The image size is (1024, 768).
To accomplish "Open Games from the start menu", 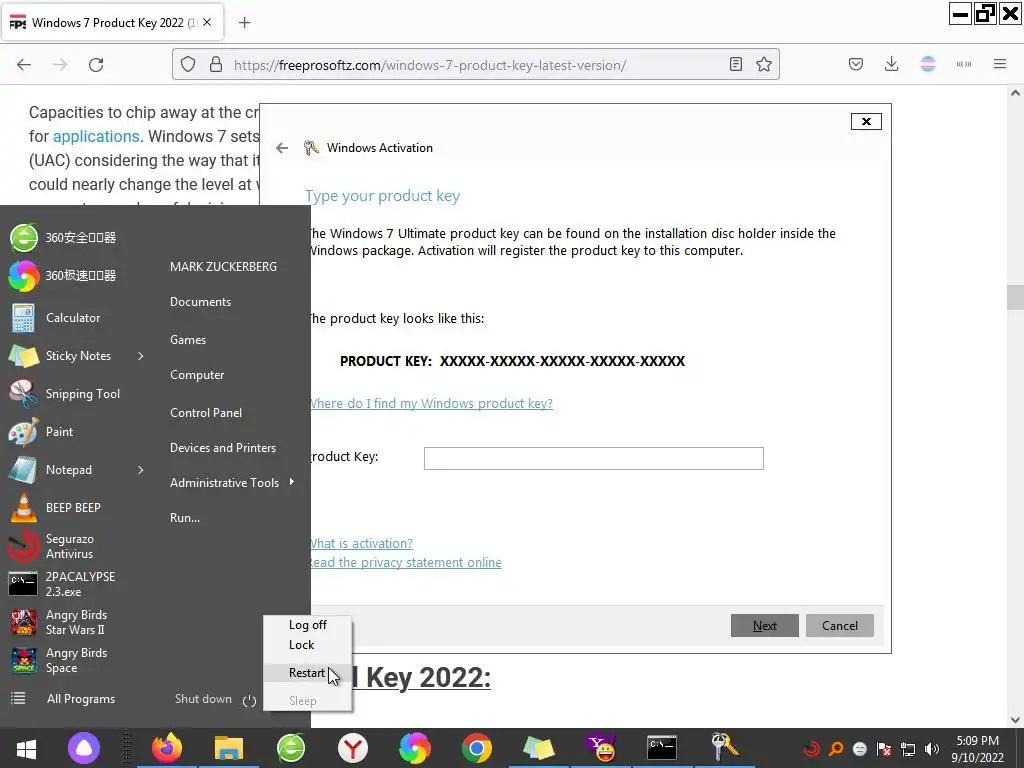I will coord(188,340).
